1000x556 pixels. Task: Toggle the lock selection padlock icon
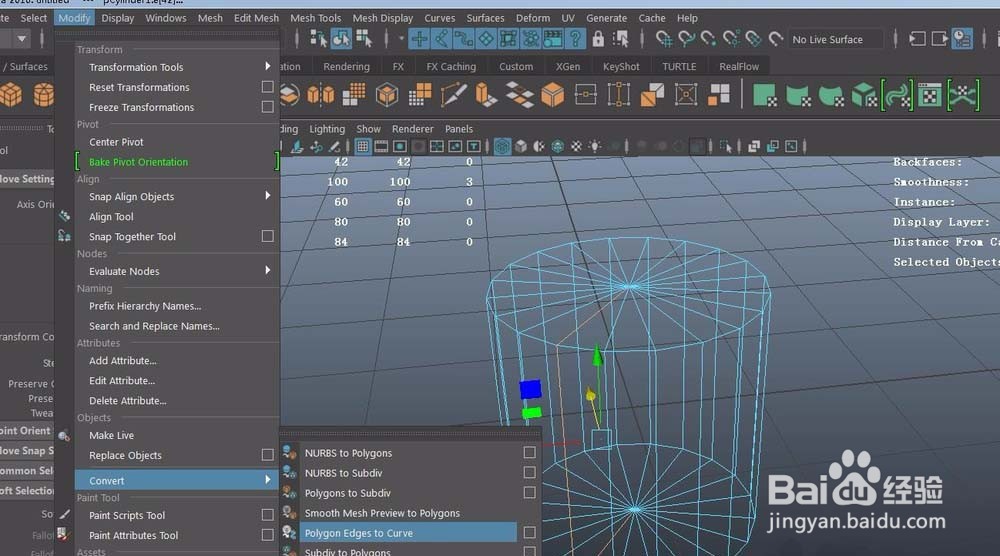(x=598, y=39)
